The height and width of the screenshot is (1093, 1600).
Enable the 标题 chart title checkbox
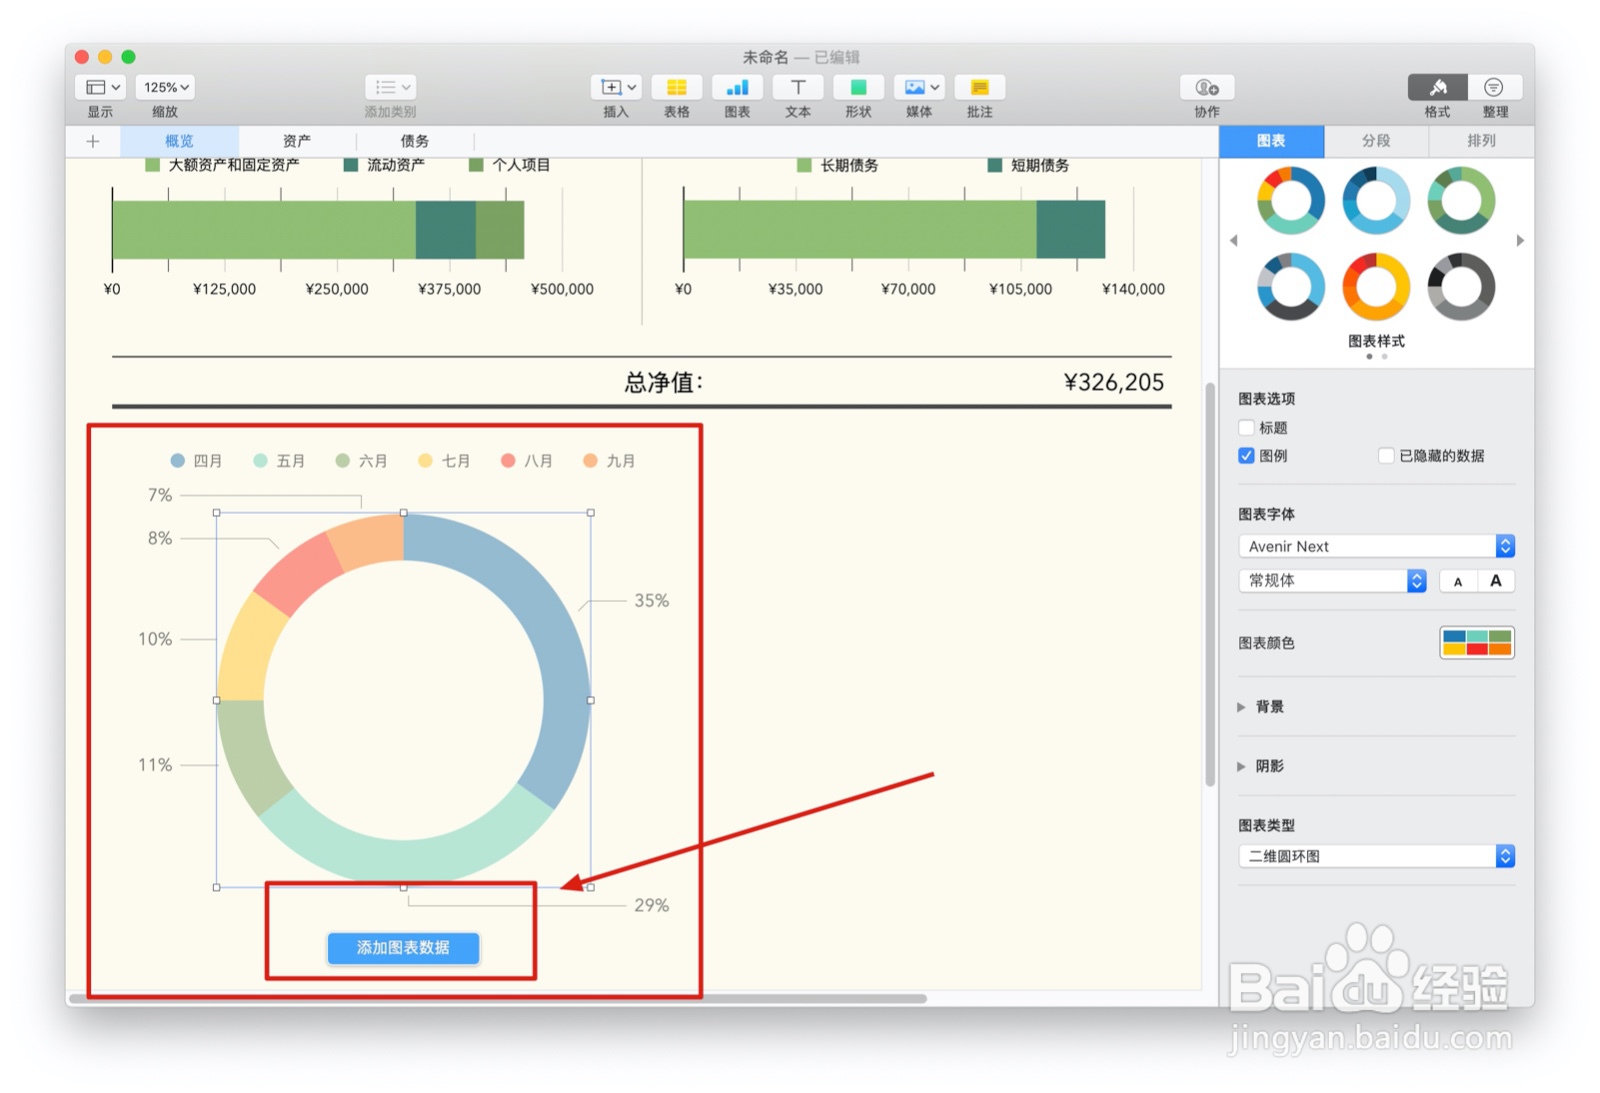coord(1246,427)
